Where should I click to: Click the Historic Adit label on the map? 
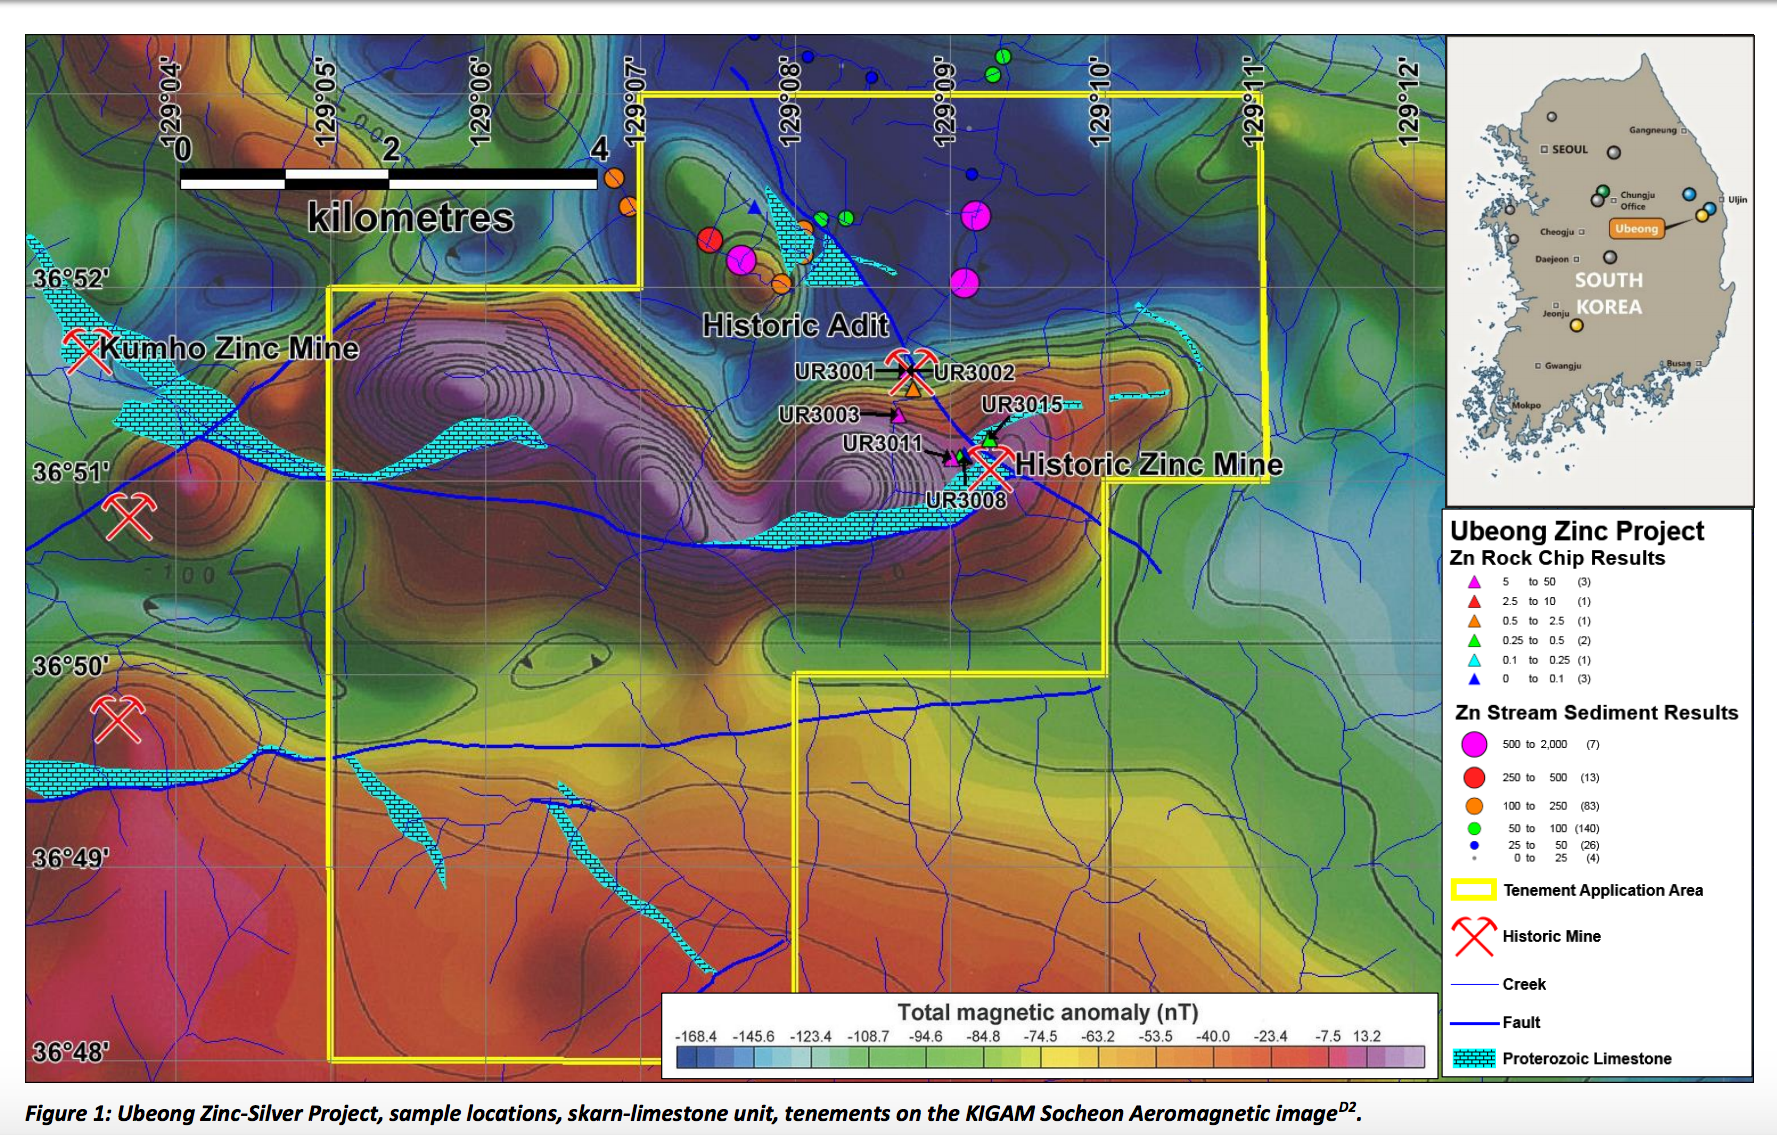point(795,325)
